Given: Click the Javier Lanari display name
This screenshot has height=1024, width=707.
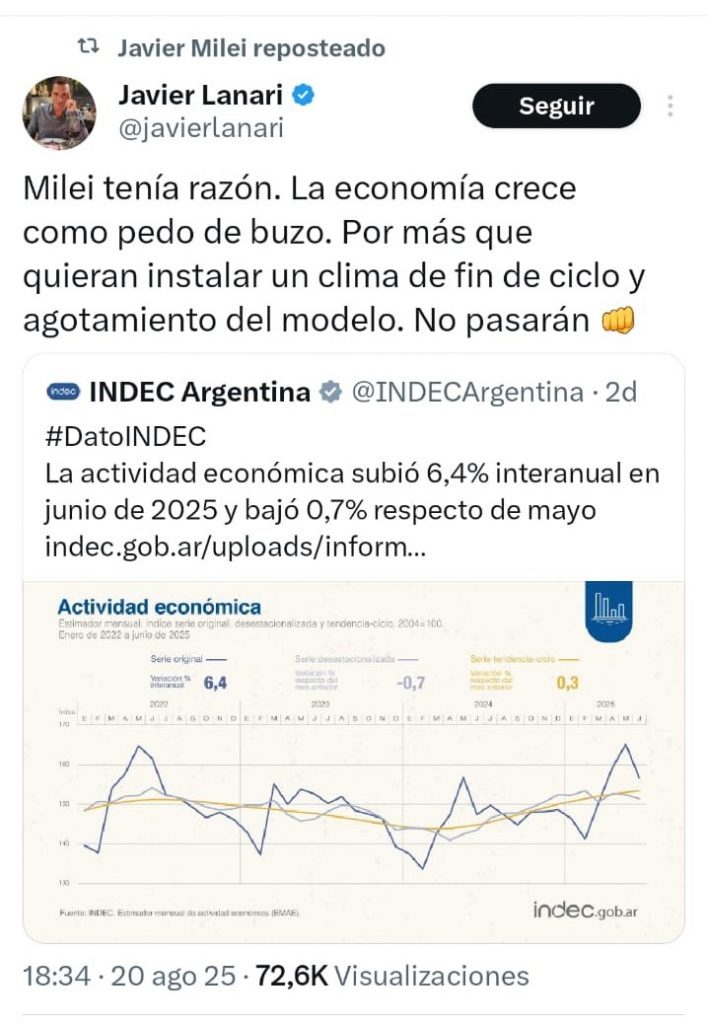Looking at the screenshot, I should click(x=200, y=96).
